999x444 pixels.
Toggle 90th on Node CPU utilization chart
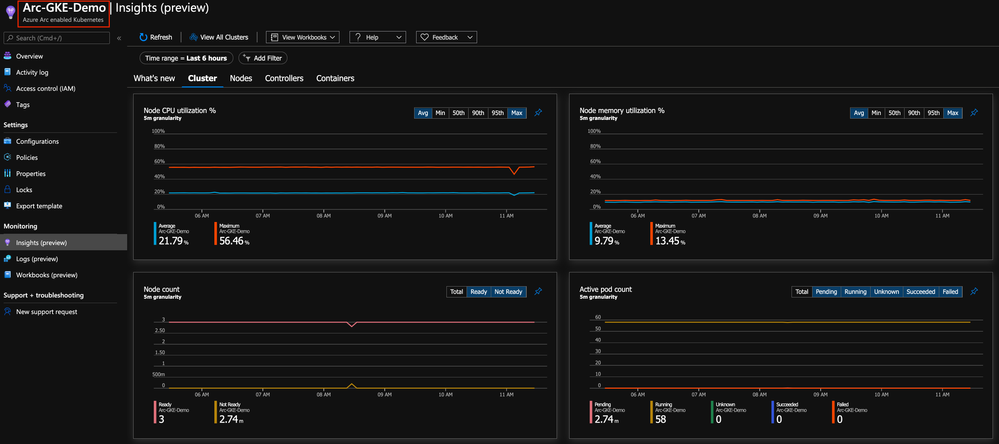[478, 113]
